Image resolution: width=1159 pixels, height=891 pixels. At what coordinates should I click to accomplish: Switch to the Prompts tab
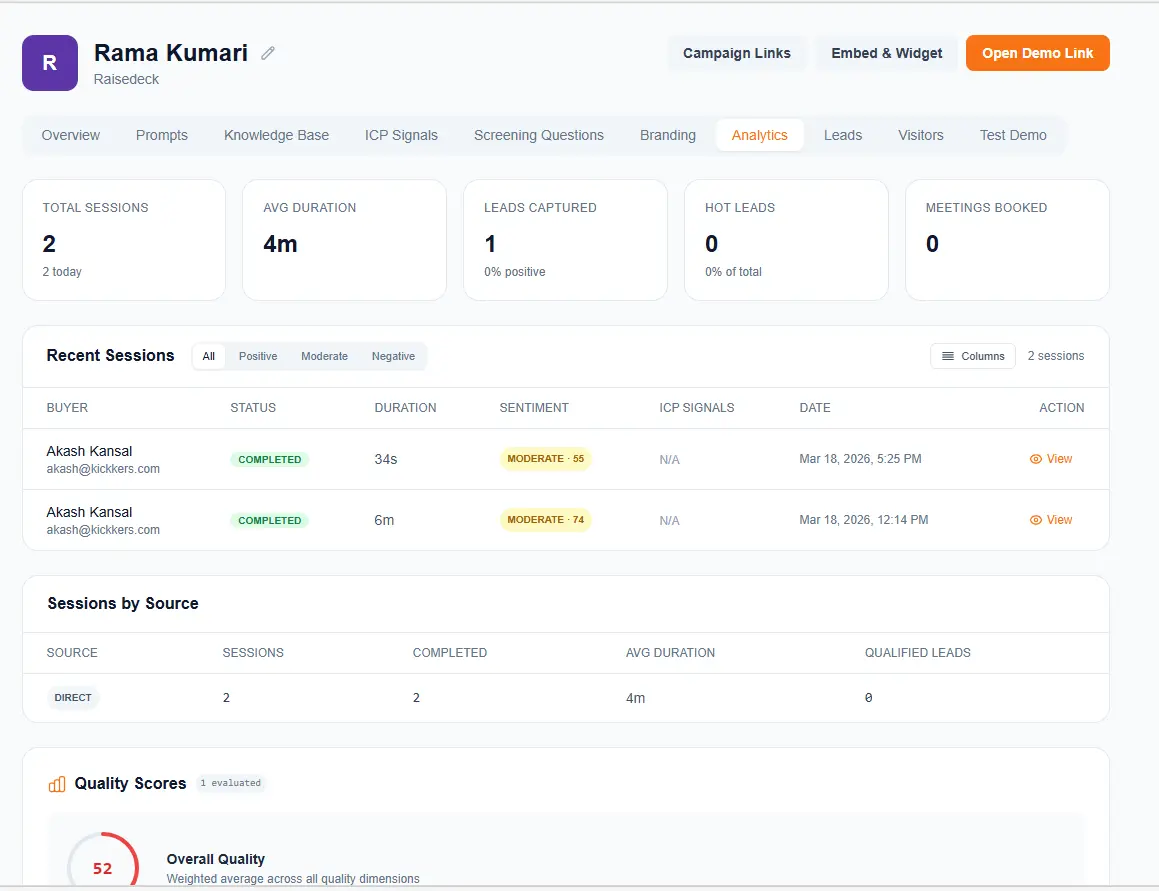pos(162,135)
